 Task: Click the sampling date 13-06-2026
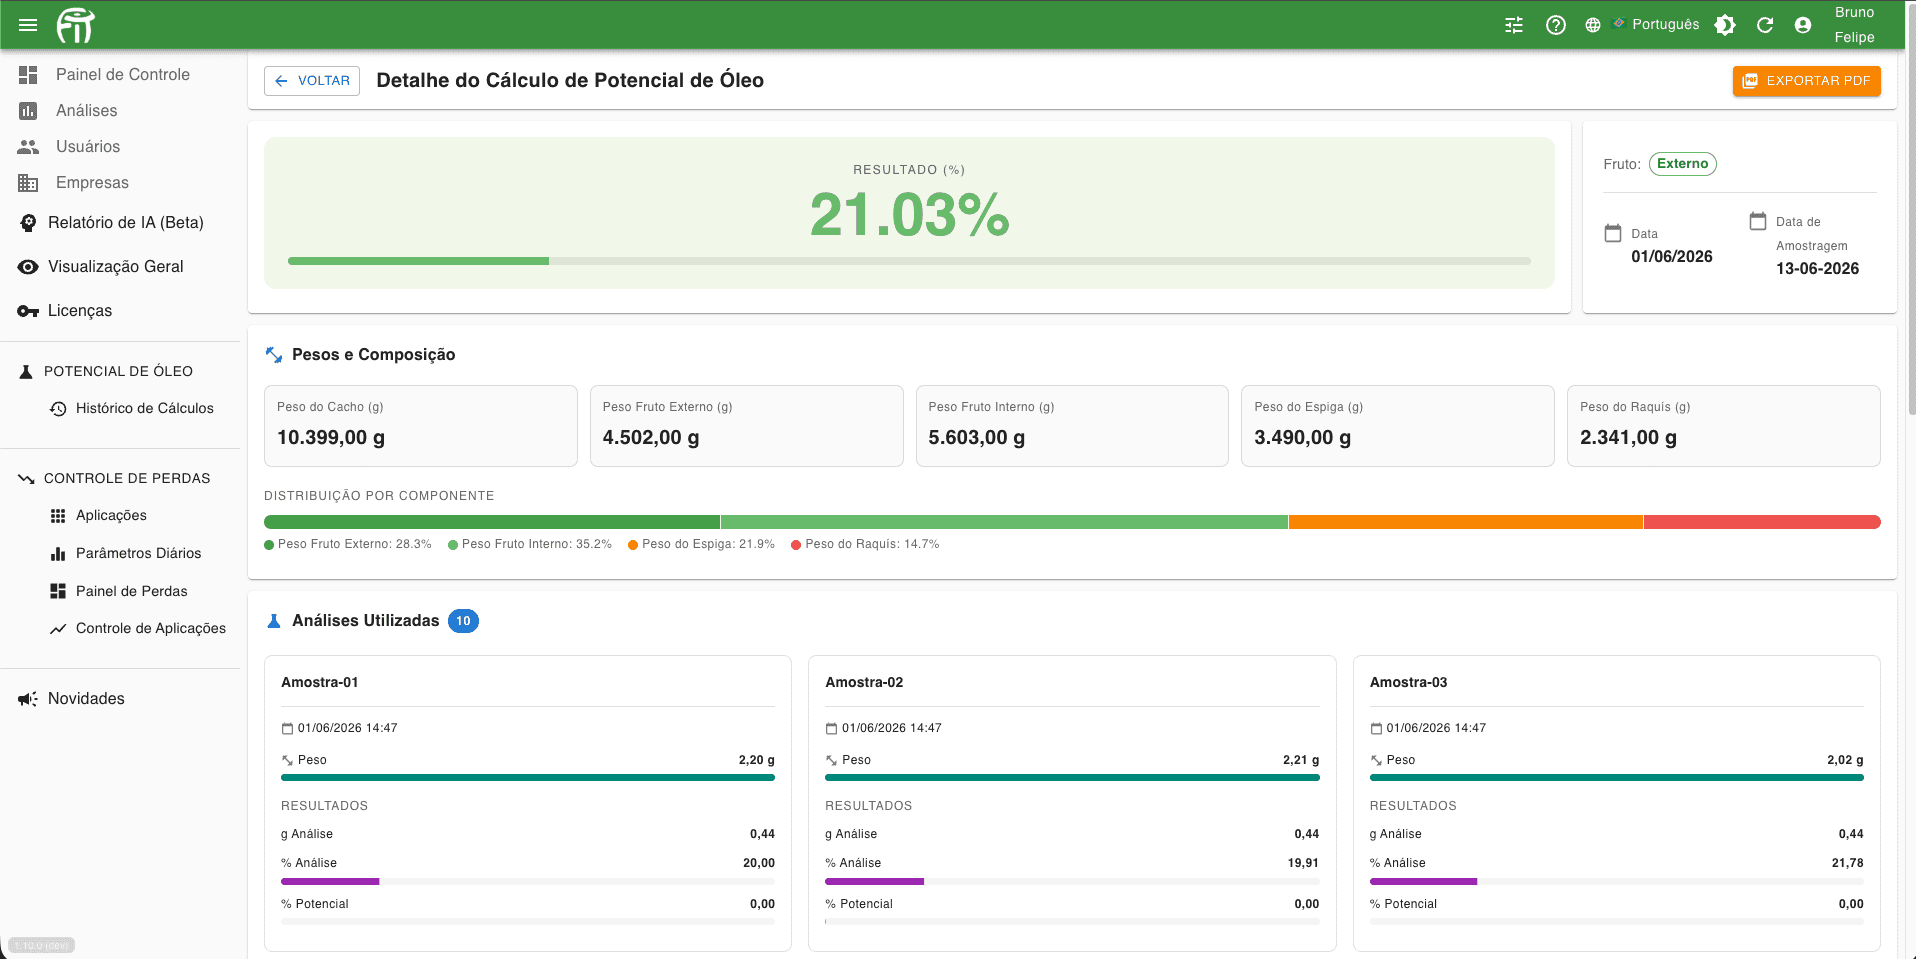tap(1817, 269)
